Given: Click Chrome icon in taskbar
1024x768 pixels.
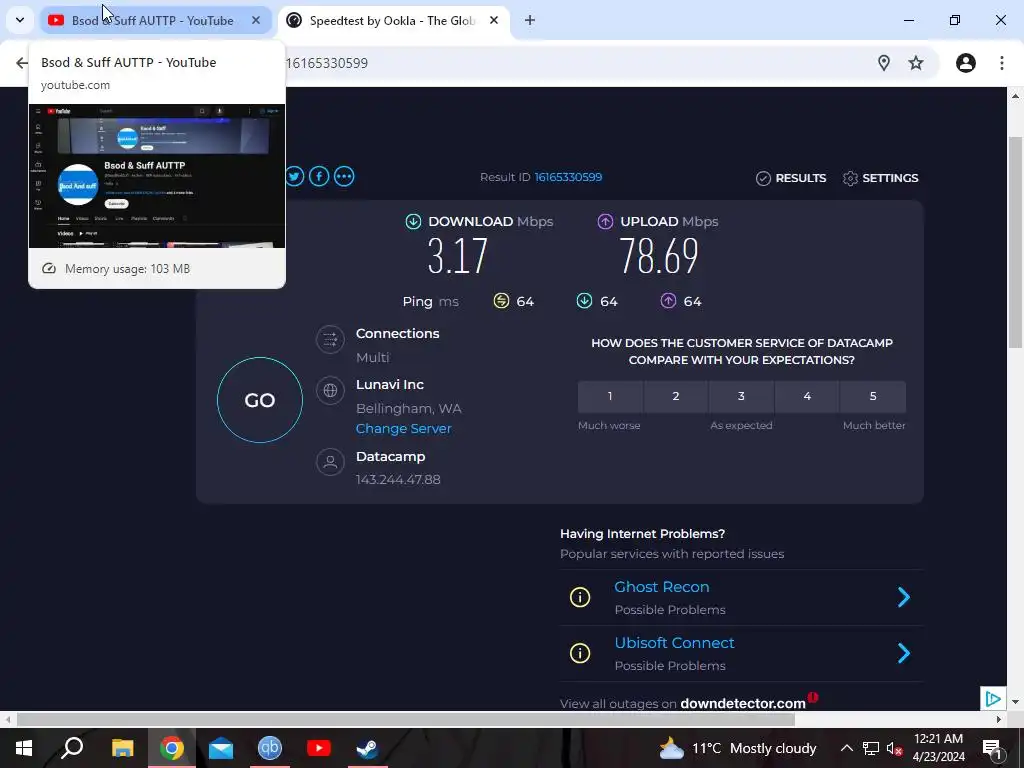Looking at the screenshot, I should pyautogui.click(x=172, y=748).
